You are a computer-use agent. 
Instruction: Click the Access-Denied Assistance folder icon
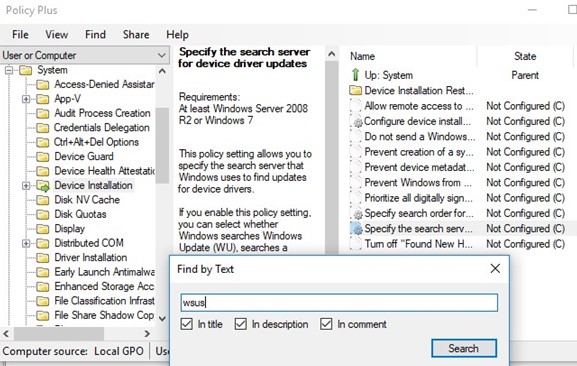tap(43, 85)
